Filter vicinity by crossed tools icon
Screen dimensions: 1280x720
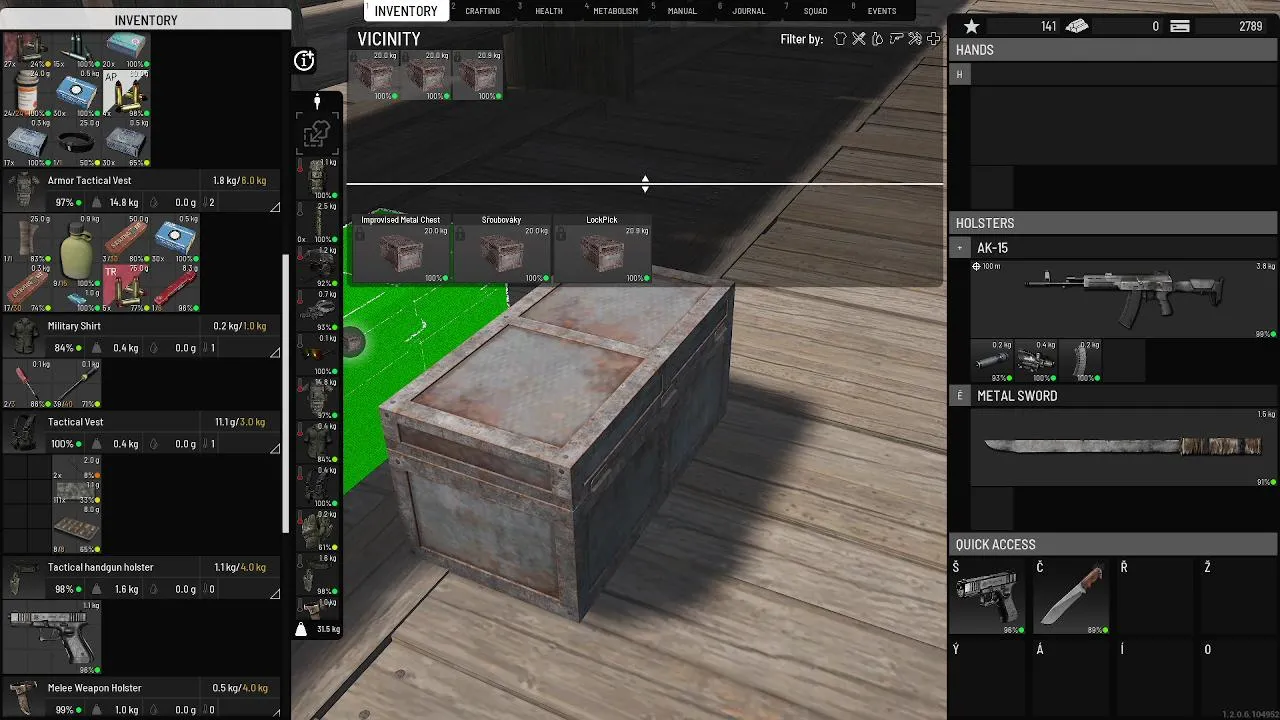(858, 39)
